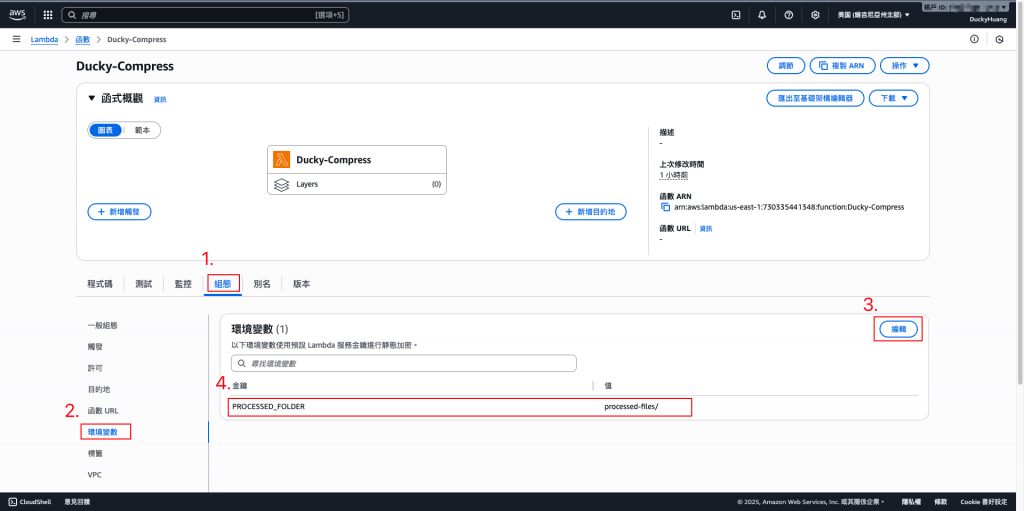Open the info panel icon at right
Screen dimensions: 1024x511
(974, 39)
